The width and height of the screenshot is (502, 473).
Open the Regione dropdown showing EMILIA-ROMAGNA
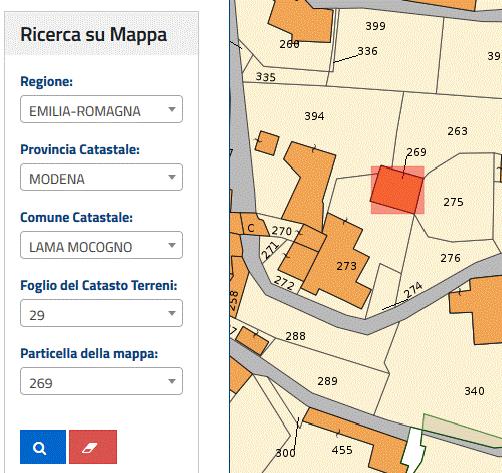[101, 109]
